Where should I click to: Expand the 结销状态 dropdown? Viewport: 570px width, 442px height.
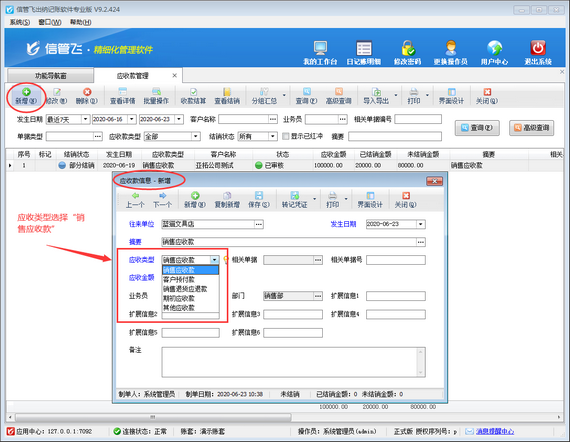click(273, 136)
